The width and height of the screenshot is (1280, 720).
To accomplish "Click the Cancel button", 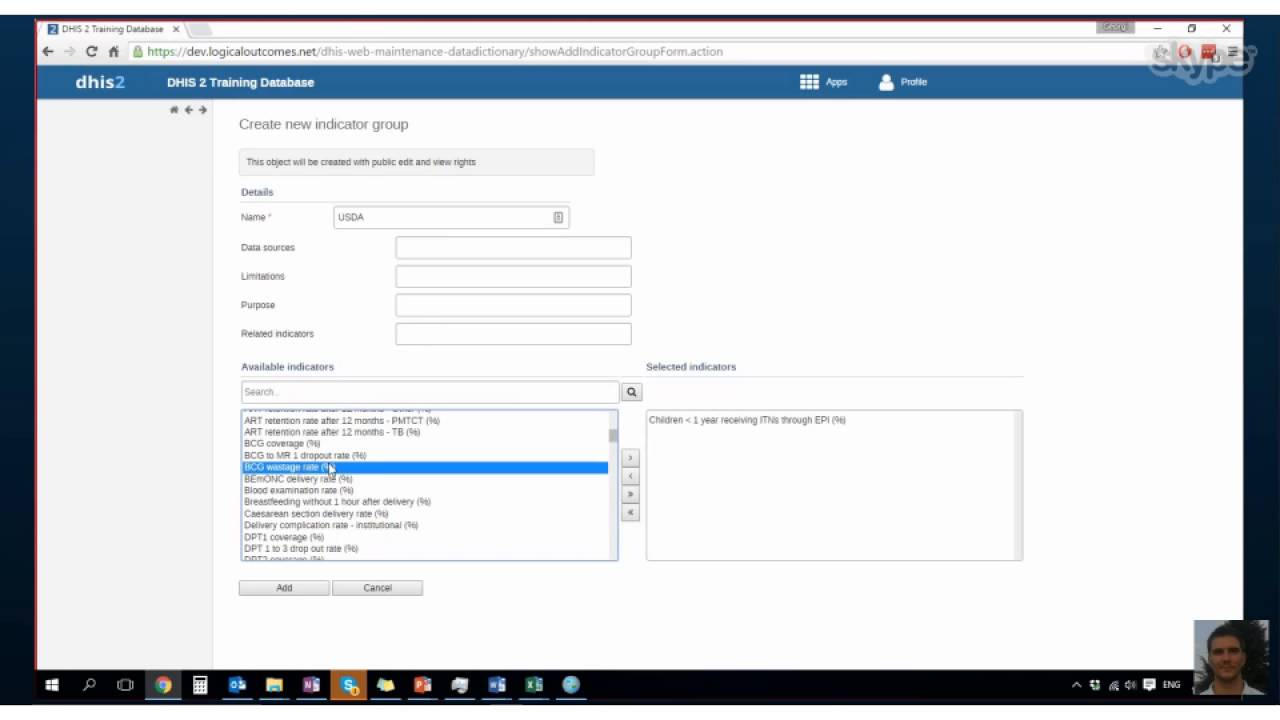I will point(377,588).
